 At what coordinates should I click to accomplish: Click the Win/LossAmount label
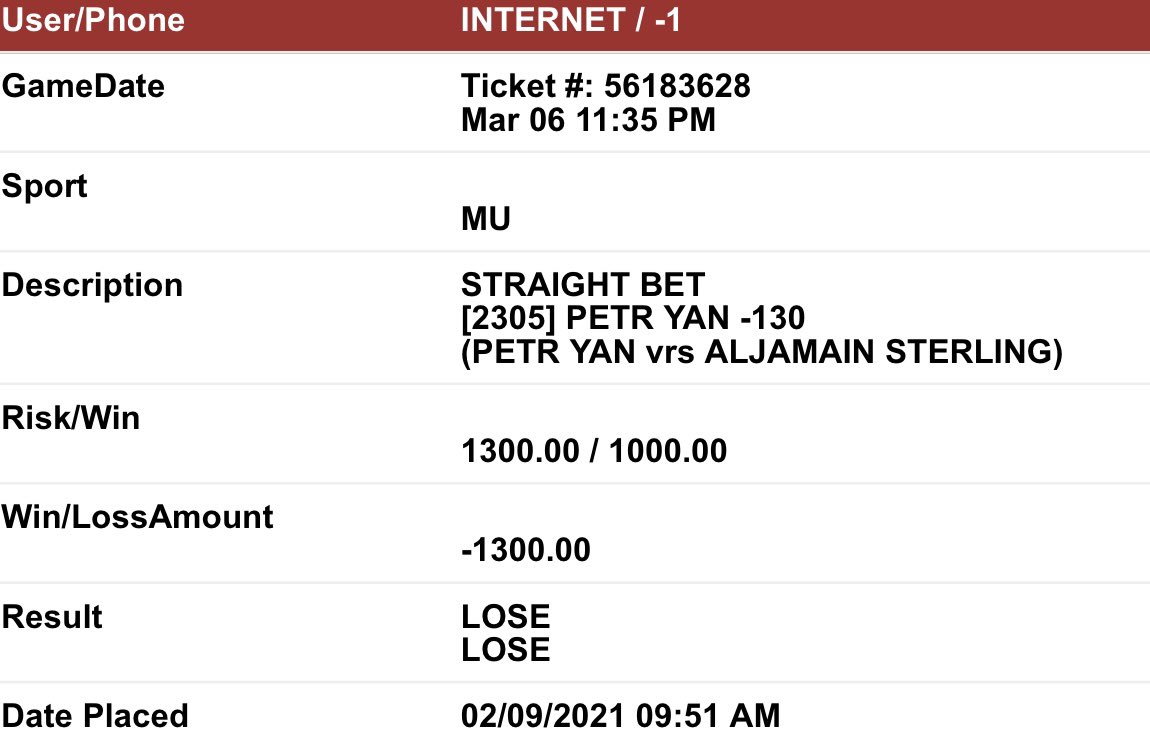pos(137,517)
